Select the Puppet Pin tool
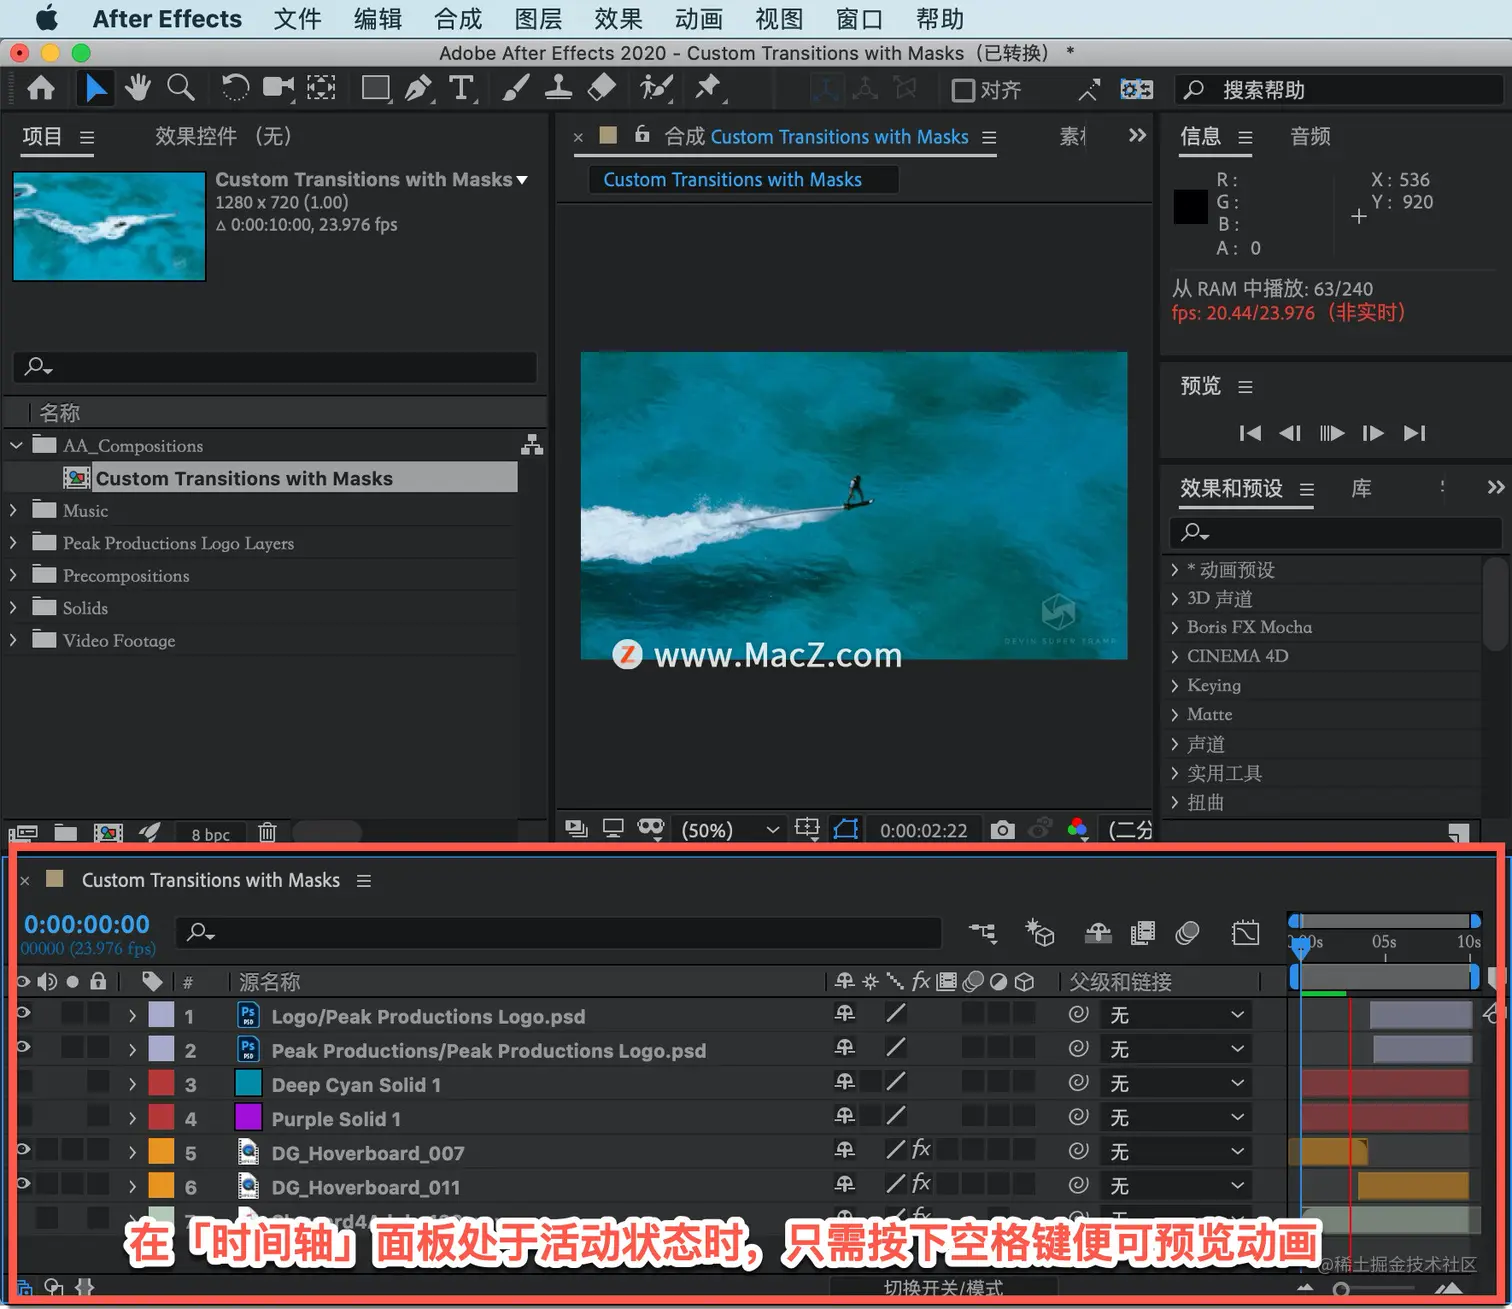Viewport: 1512px width, 1309px height. click(x=709, y=89)
